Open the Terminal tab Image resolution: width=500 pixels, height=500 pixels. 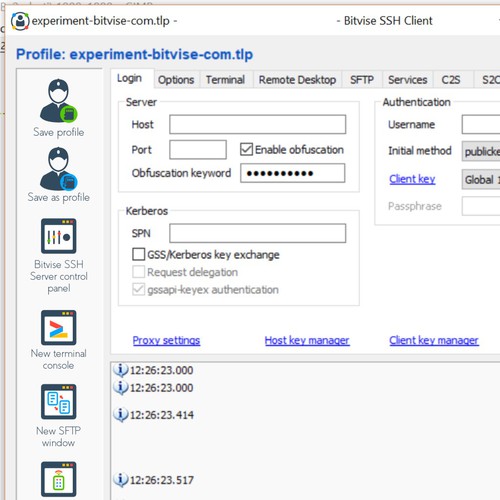(x=225, y=80)
